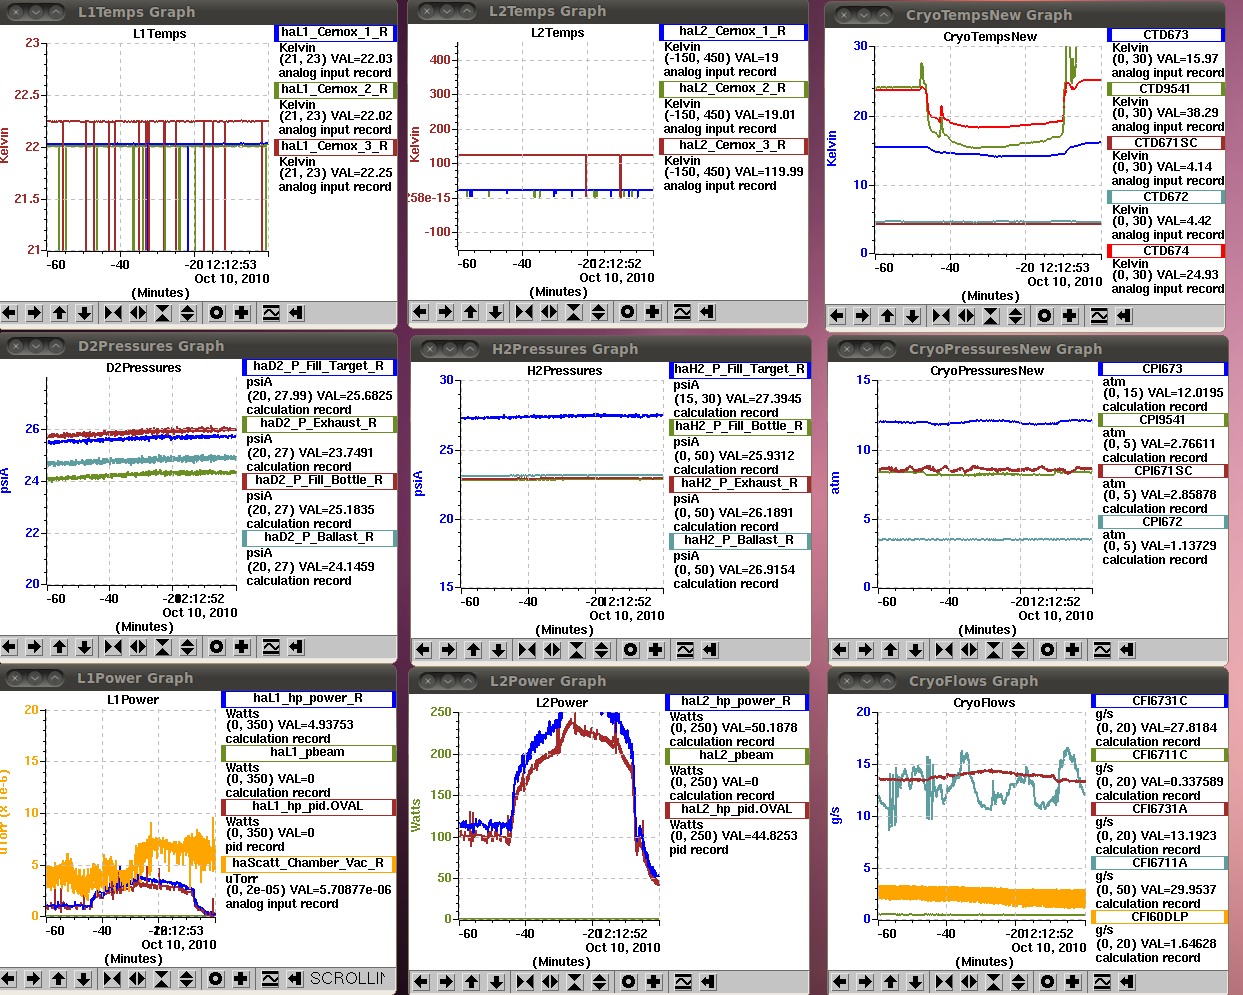Screen dimensions: 1243x995
Task: Pan right arrow in L1Temps Graph toolbar
Action: click(x=34, y=313)
